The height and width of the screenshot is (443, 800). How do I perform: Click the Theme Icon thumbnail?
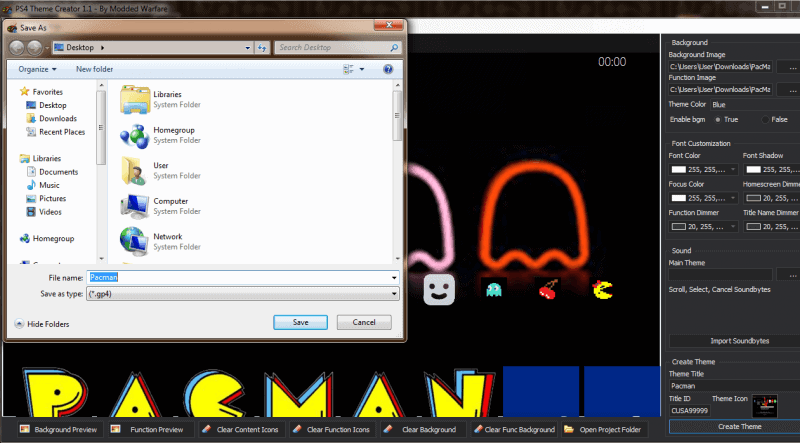point(765,406)
